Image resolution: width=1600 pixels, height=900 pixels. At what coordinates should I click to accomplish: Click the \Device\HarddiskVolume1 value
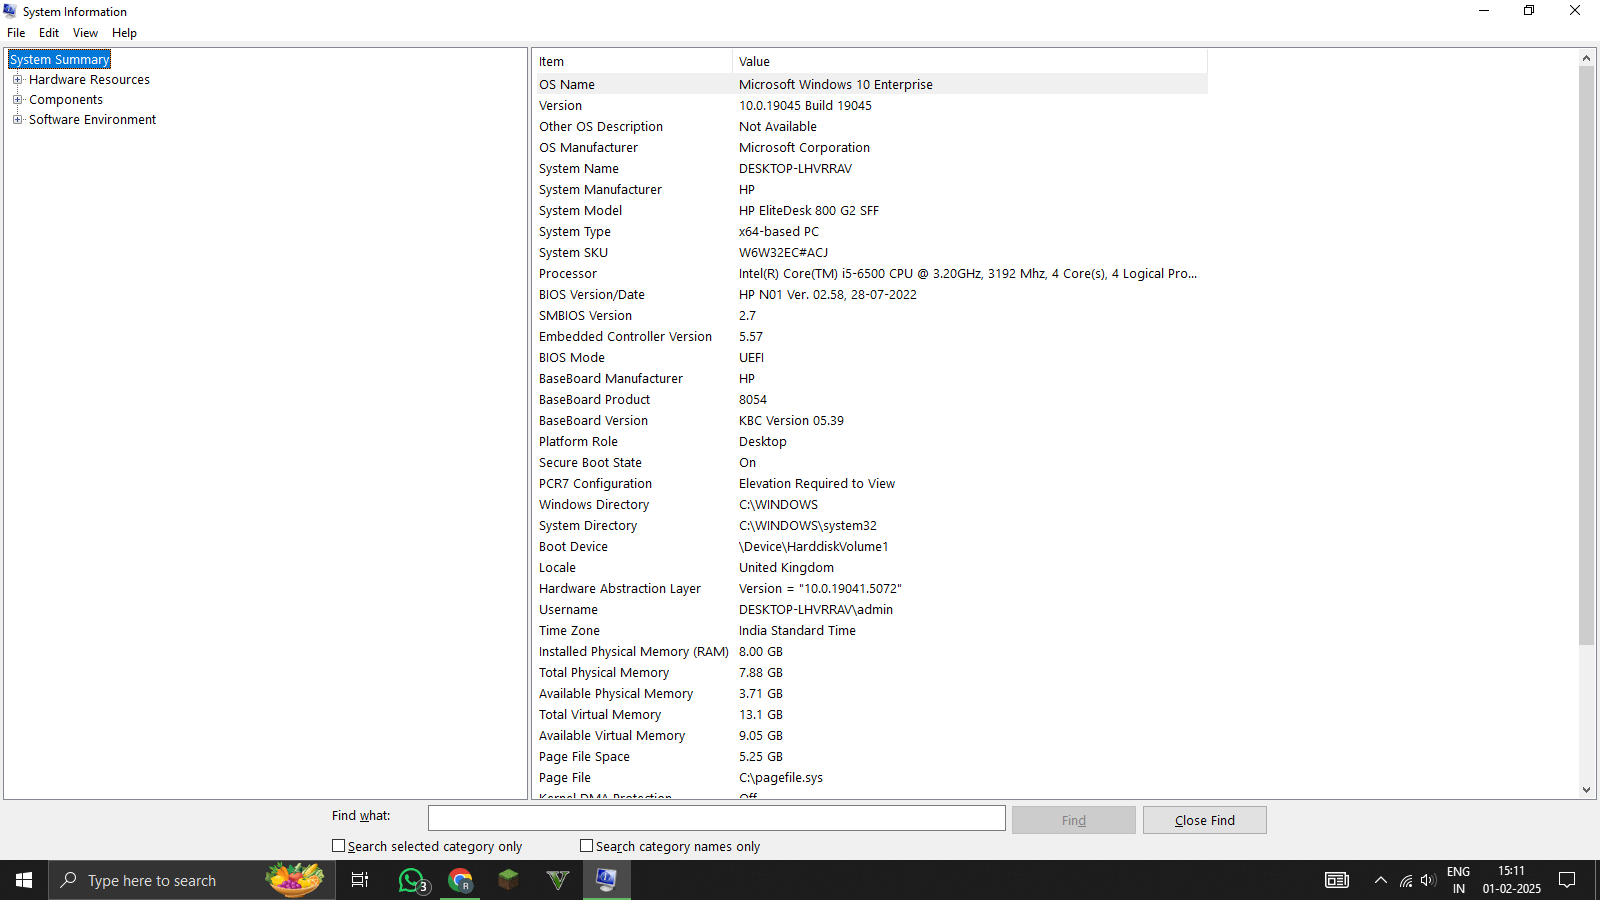[x=814, y=547]
